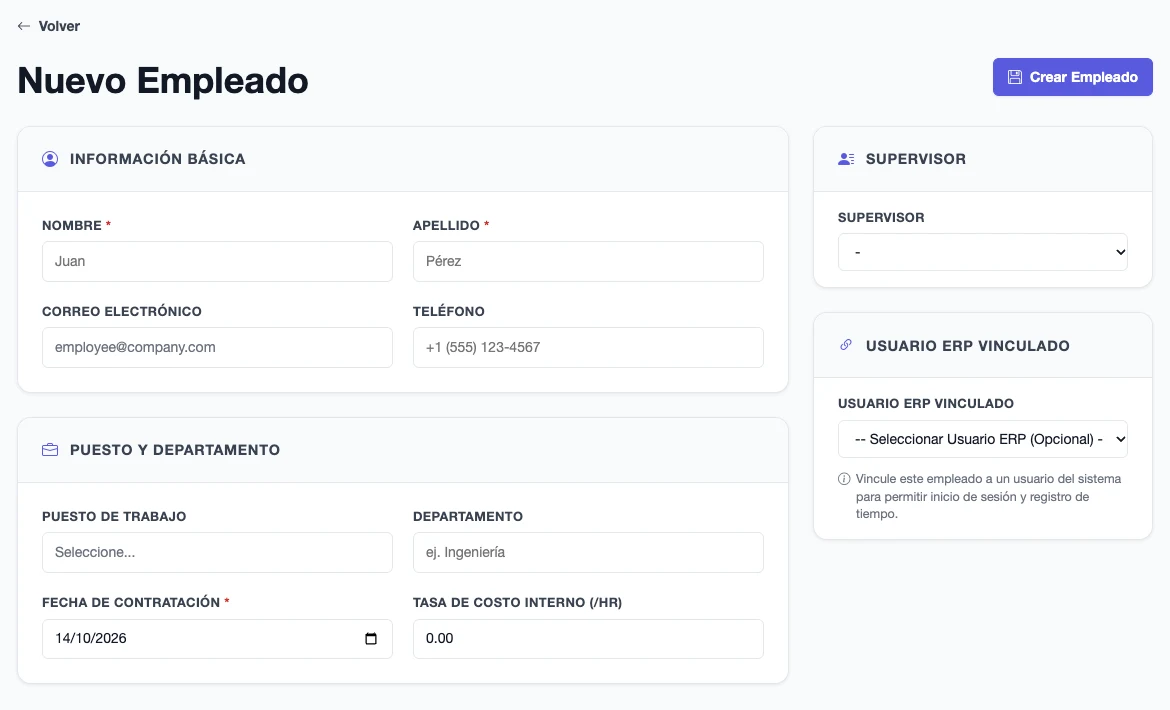Viewport: 1170px width, 710px height.
Task: Click the link chain icon beside Usuario ERP Vinculado
Action: [x=845, y=345]
